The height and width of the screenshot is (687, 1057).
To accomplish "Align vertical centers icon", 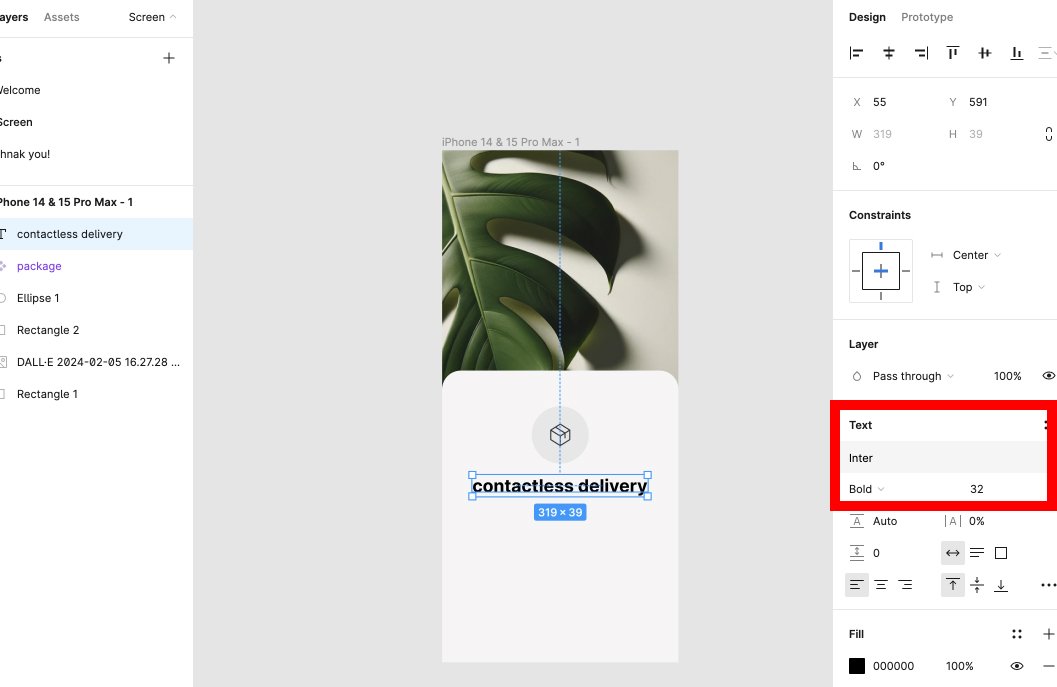I will 985,53.
